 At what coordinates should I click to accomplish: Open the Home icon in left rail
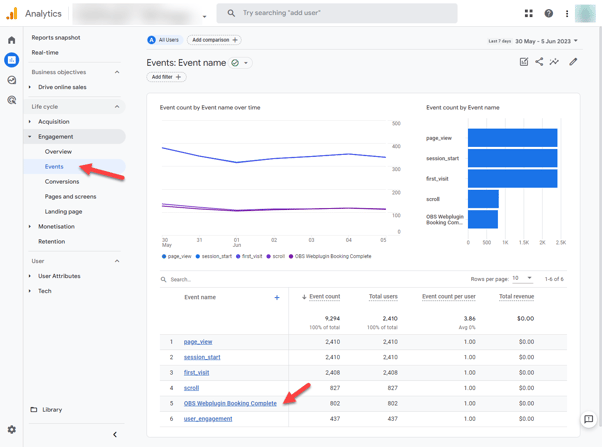(12, 40)
